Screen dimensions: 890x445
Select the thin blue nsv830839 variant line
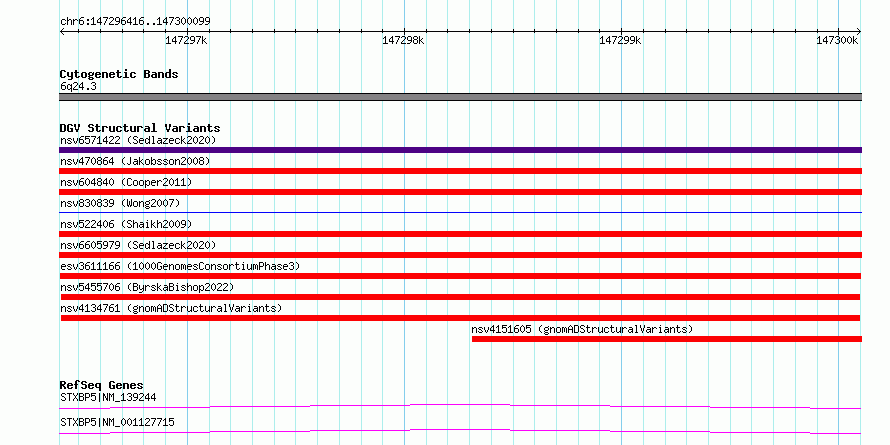click(x=460, y=212)
